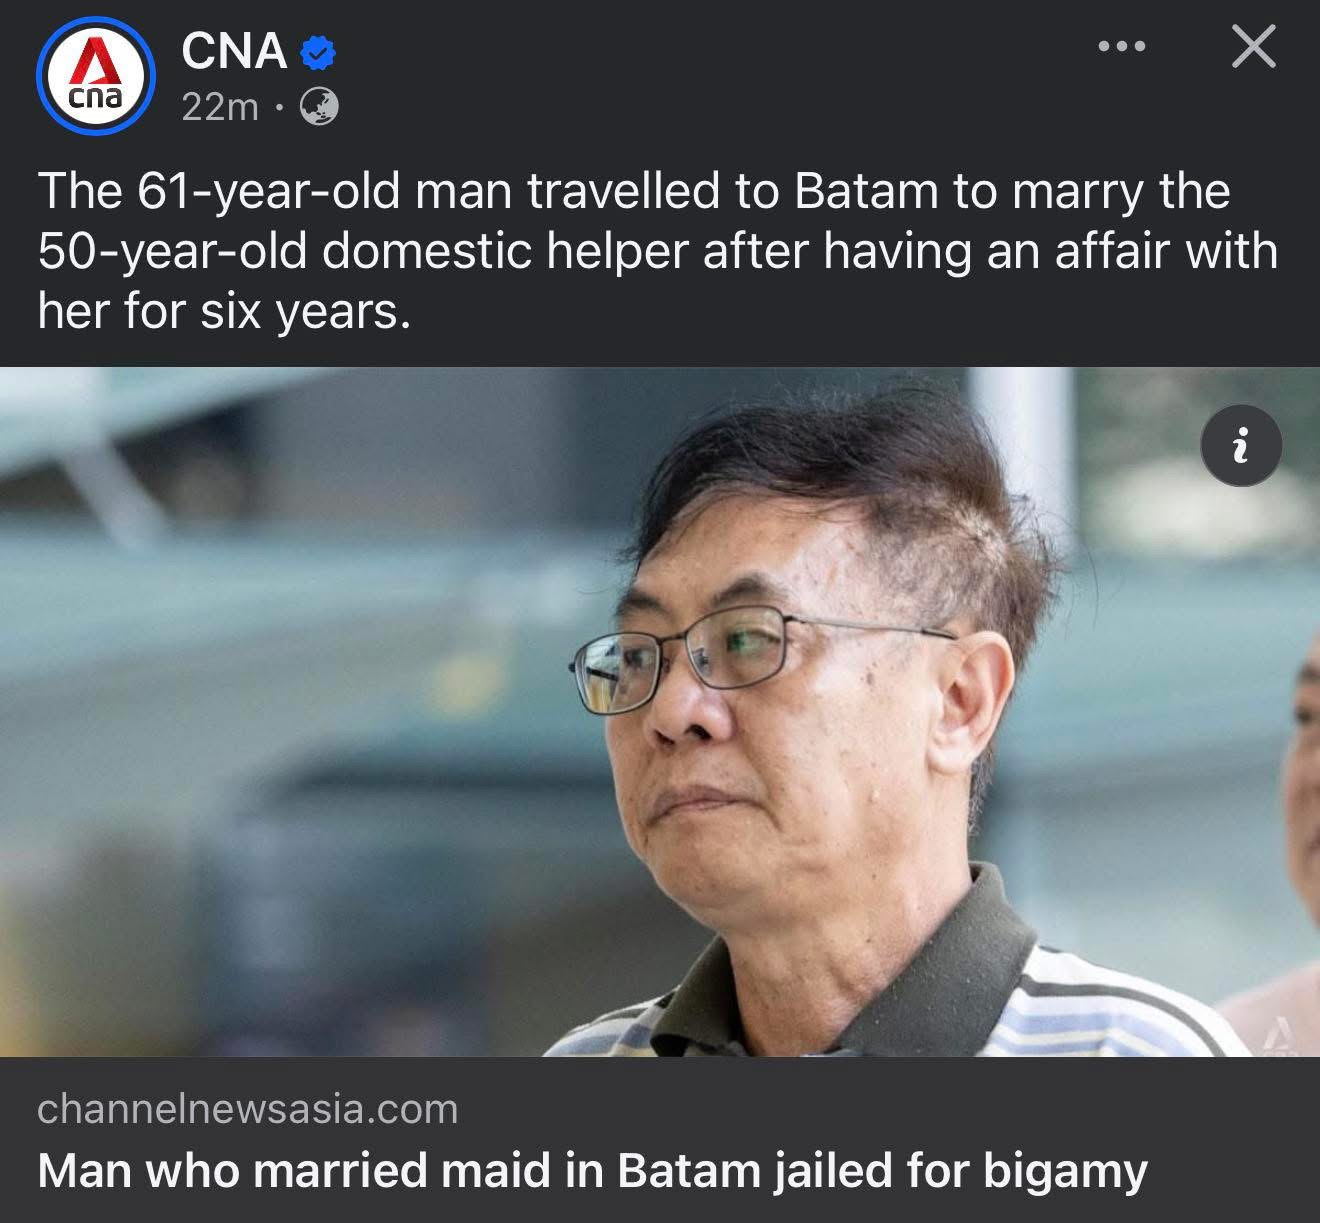Open headline Man who married maid in Batam
The image size is (1320, 1223).
[592, 1170]
